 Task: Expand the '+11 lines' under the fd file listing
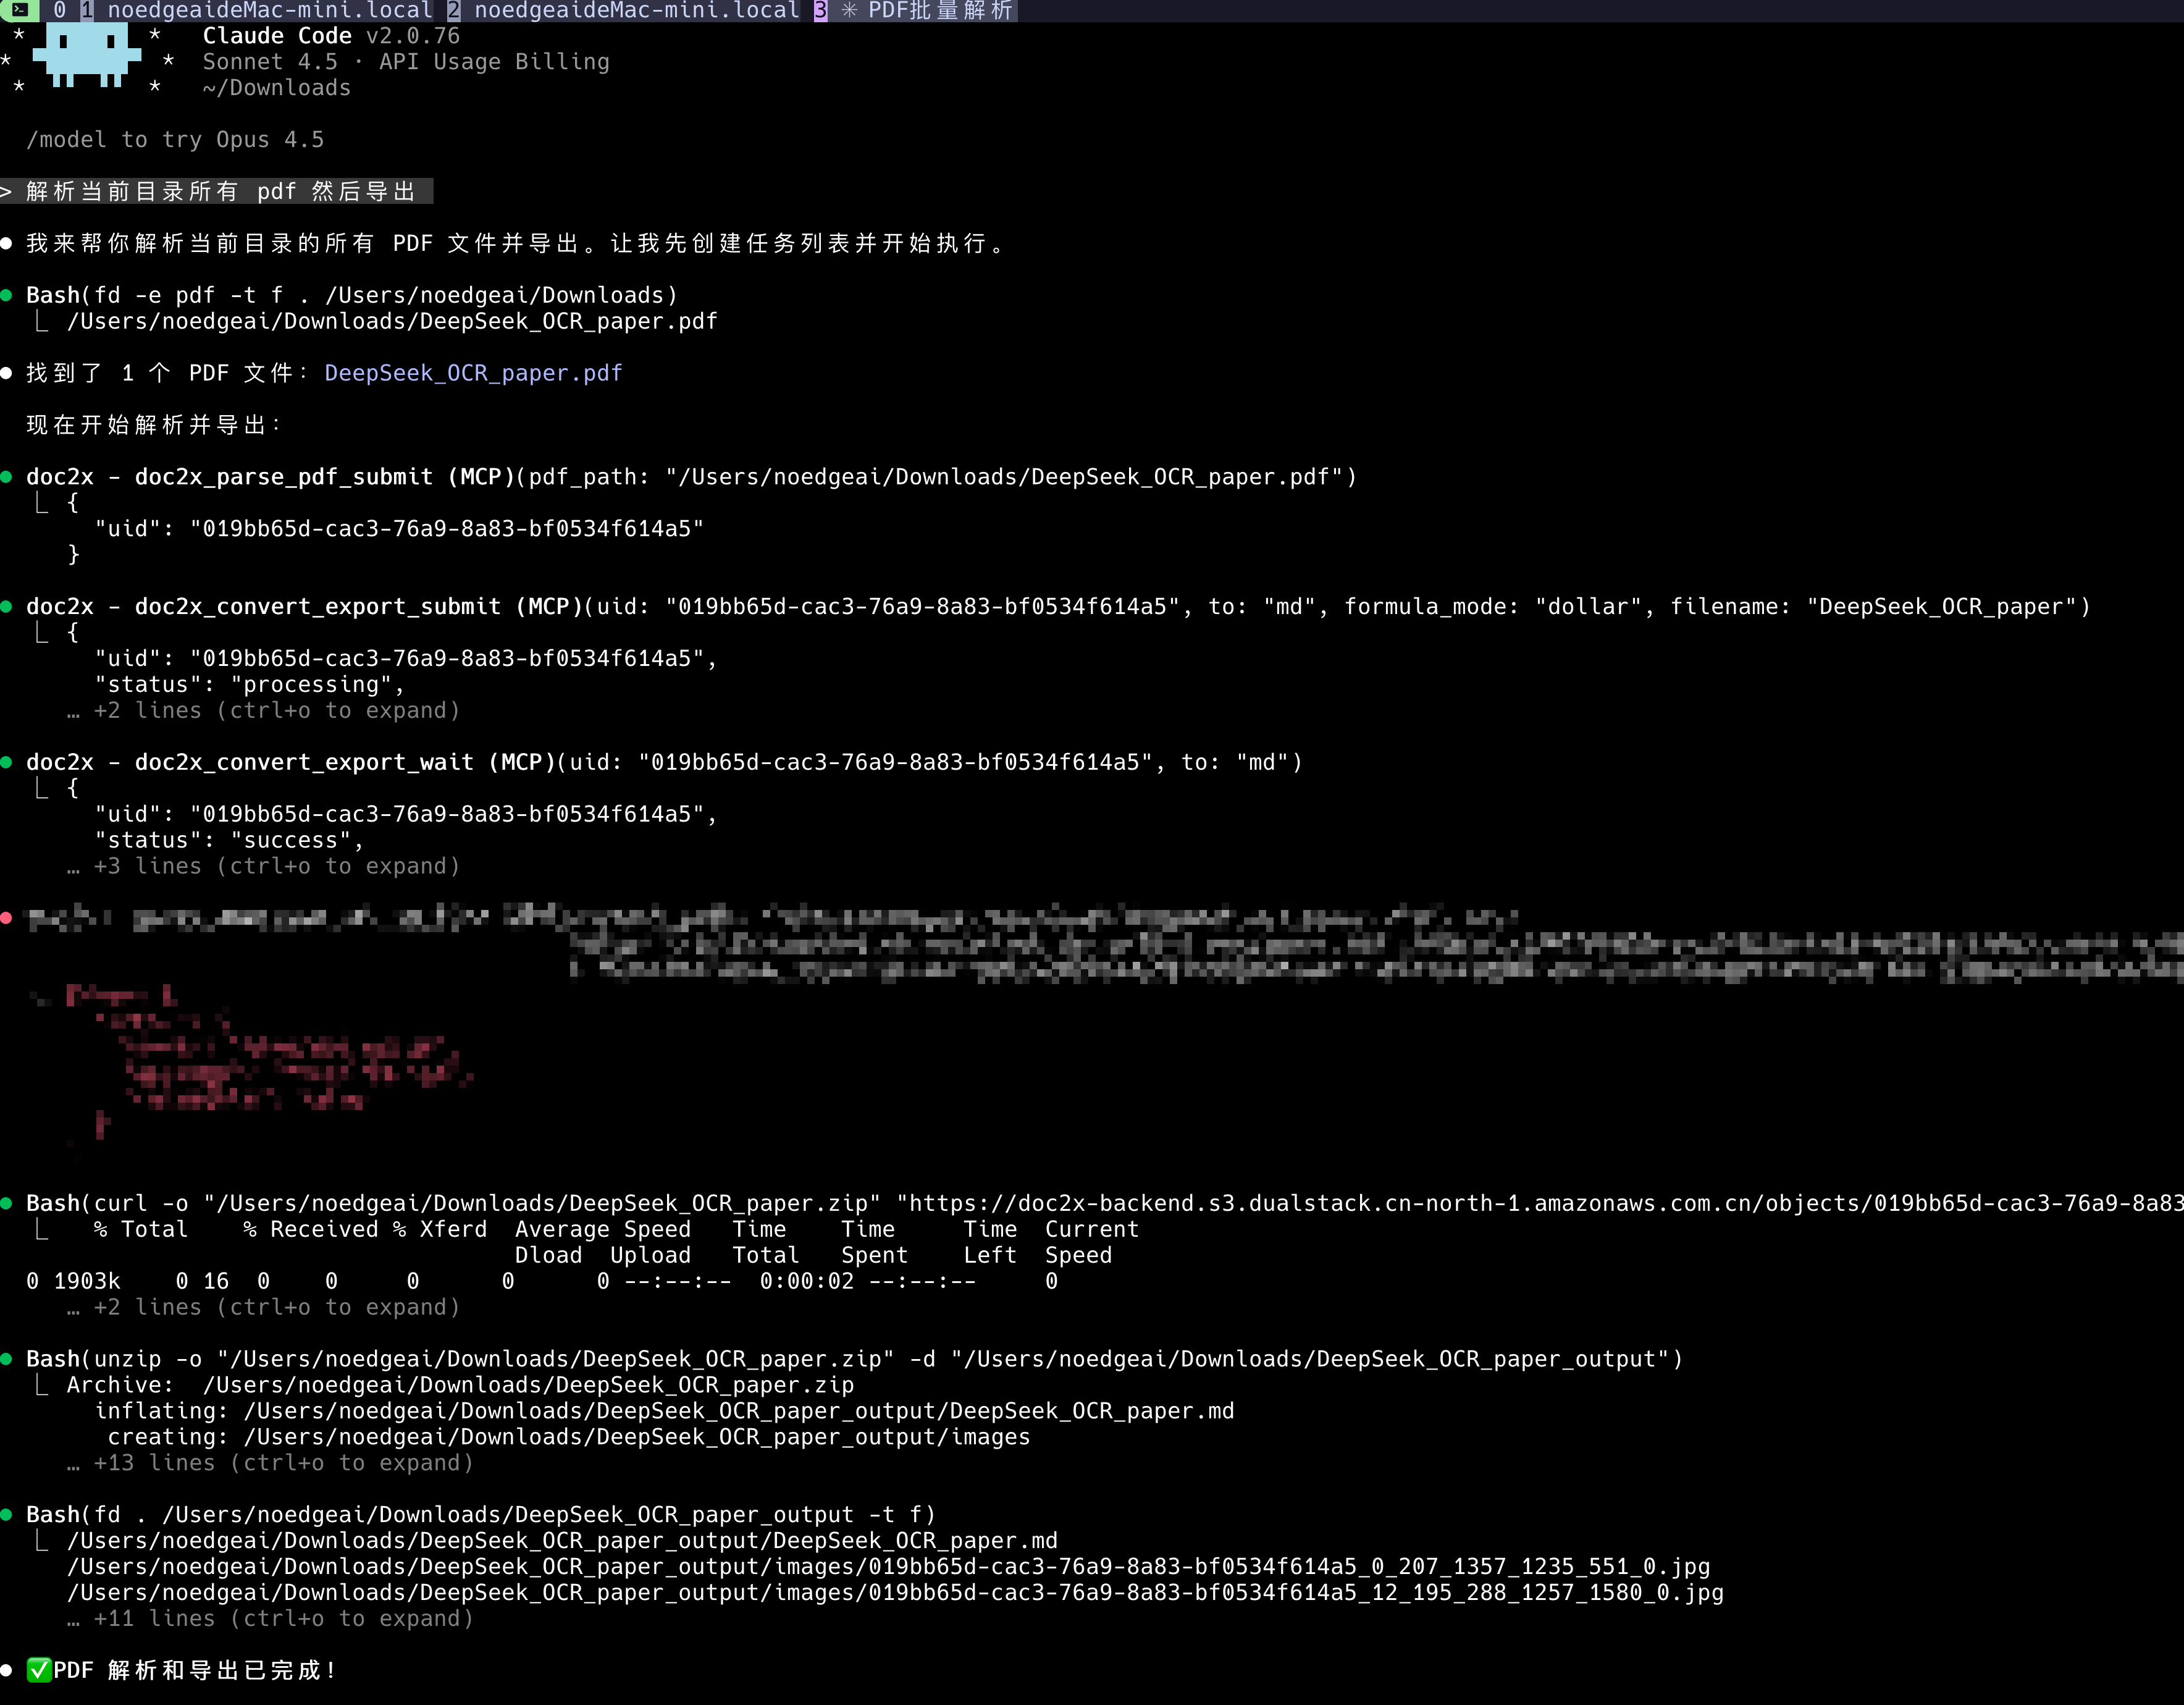click(270, 1618)
